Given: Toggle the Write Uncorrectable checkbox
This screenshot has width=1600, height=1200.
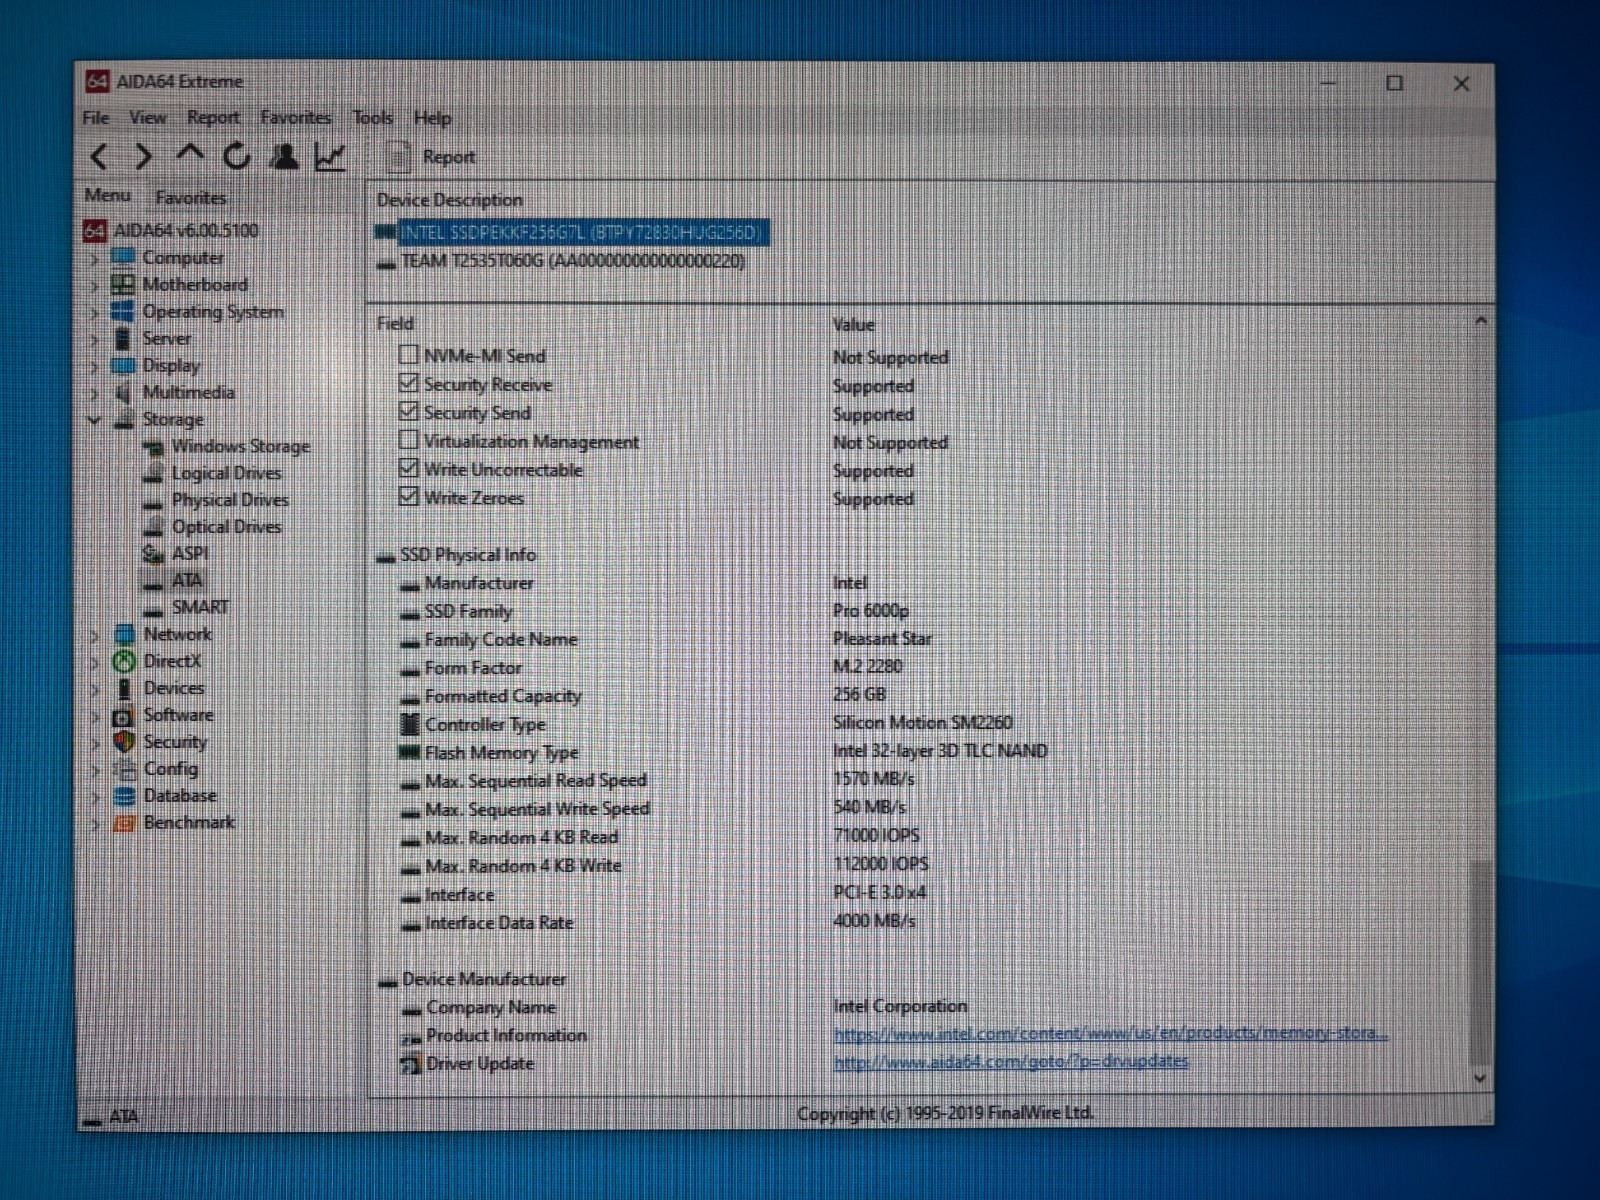Looking at the screenshot, I should pyautogui.click(x=408, y=468).
